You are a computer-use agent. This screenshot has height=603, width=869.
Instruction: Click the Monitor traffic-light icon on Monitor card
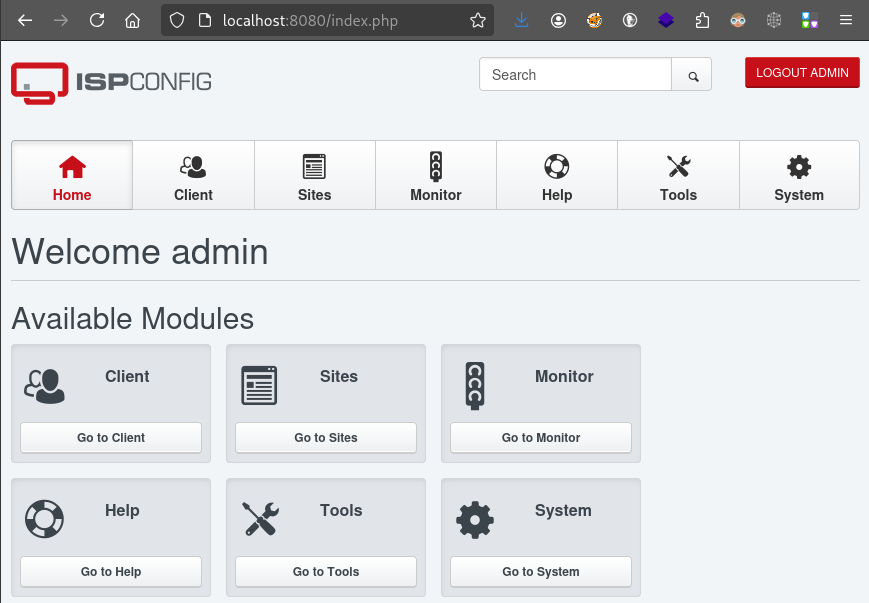click(474, 384)
